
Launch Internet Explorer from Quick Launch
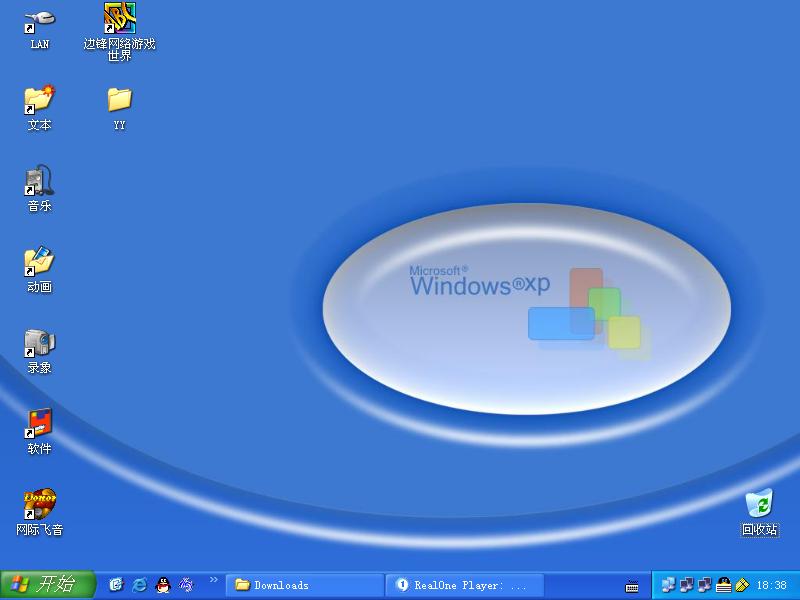(x=140, y=585)
